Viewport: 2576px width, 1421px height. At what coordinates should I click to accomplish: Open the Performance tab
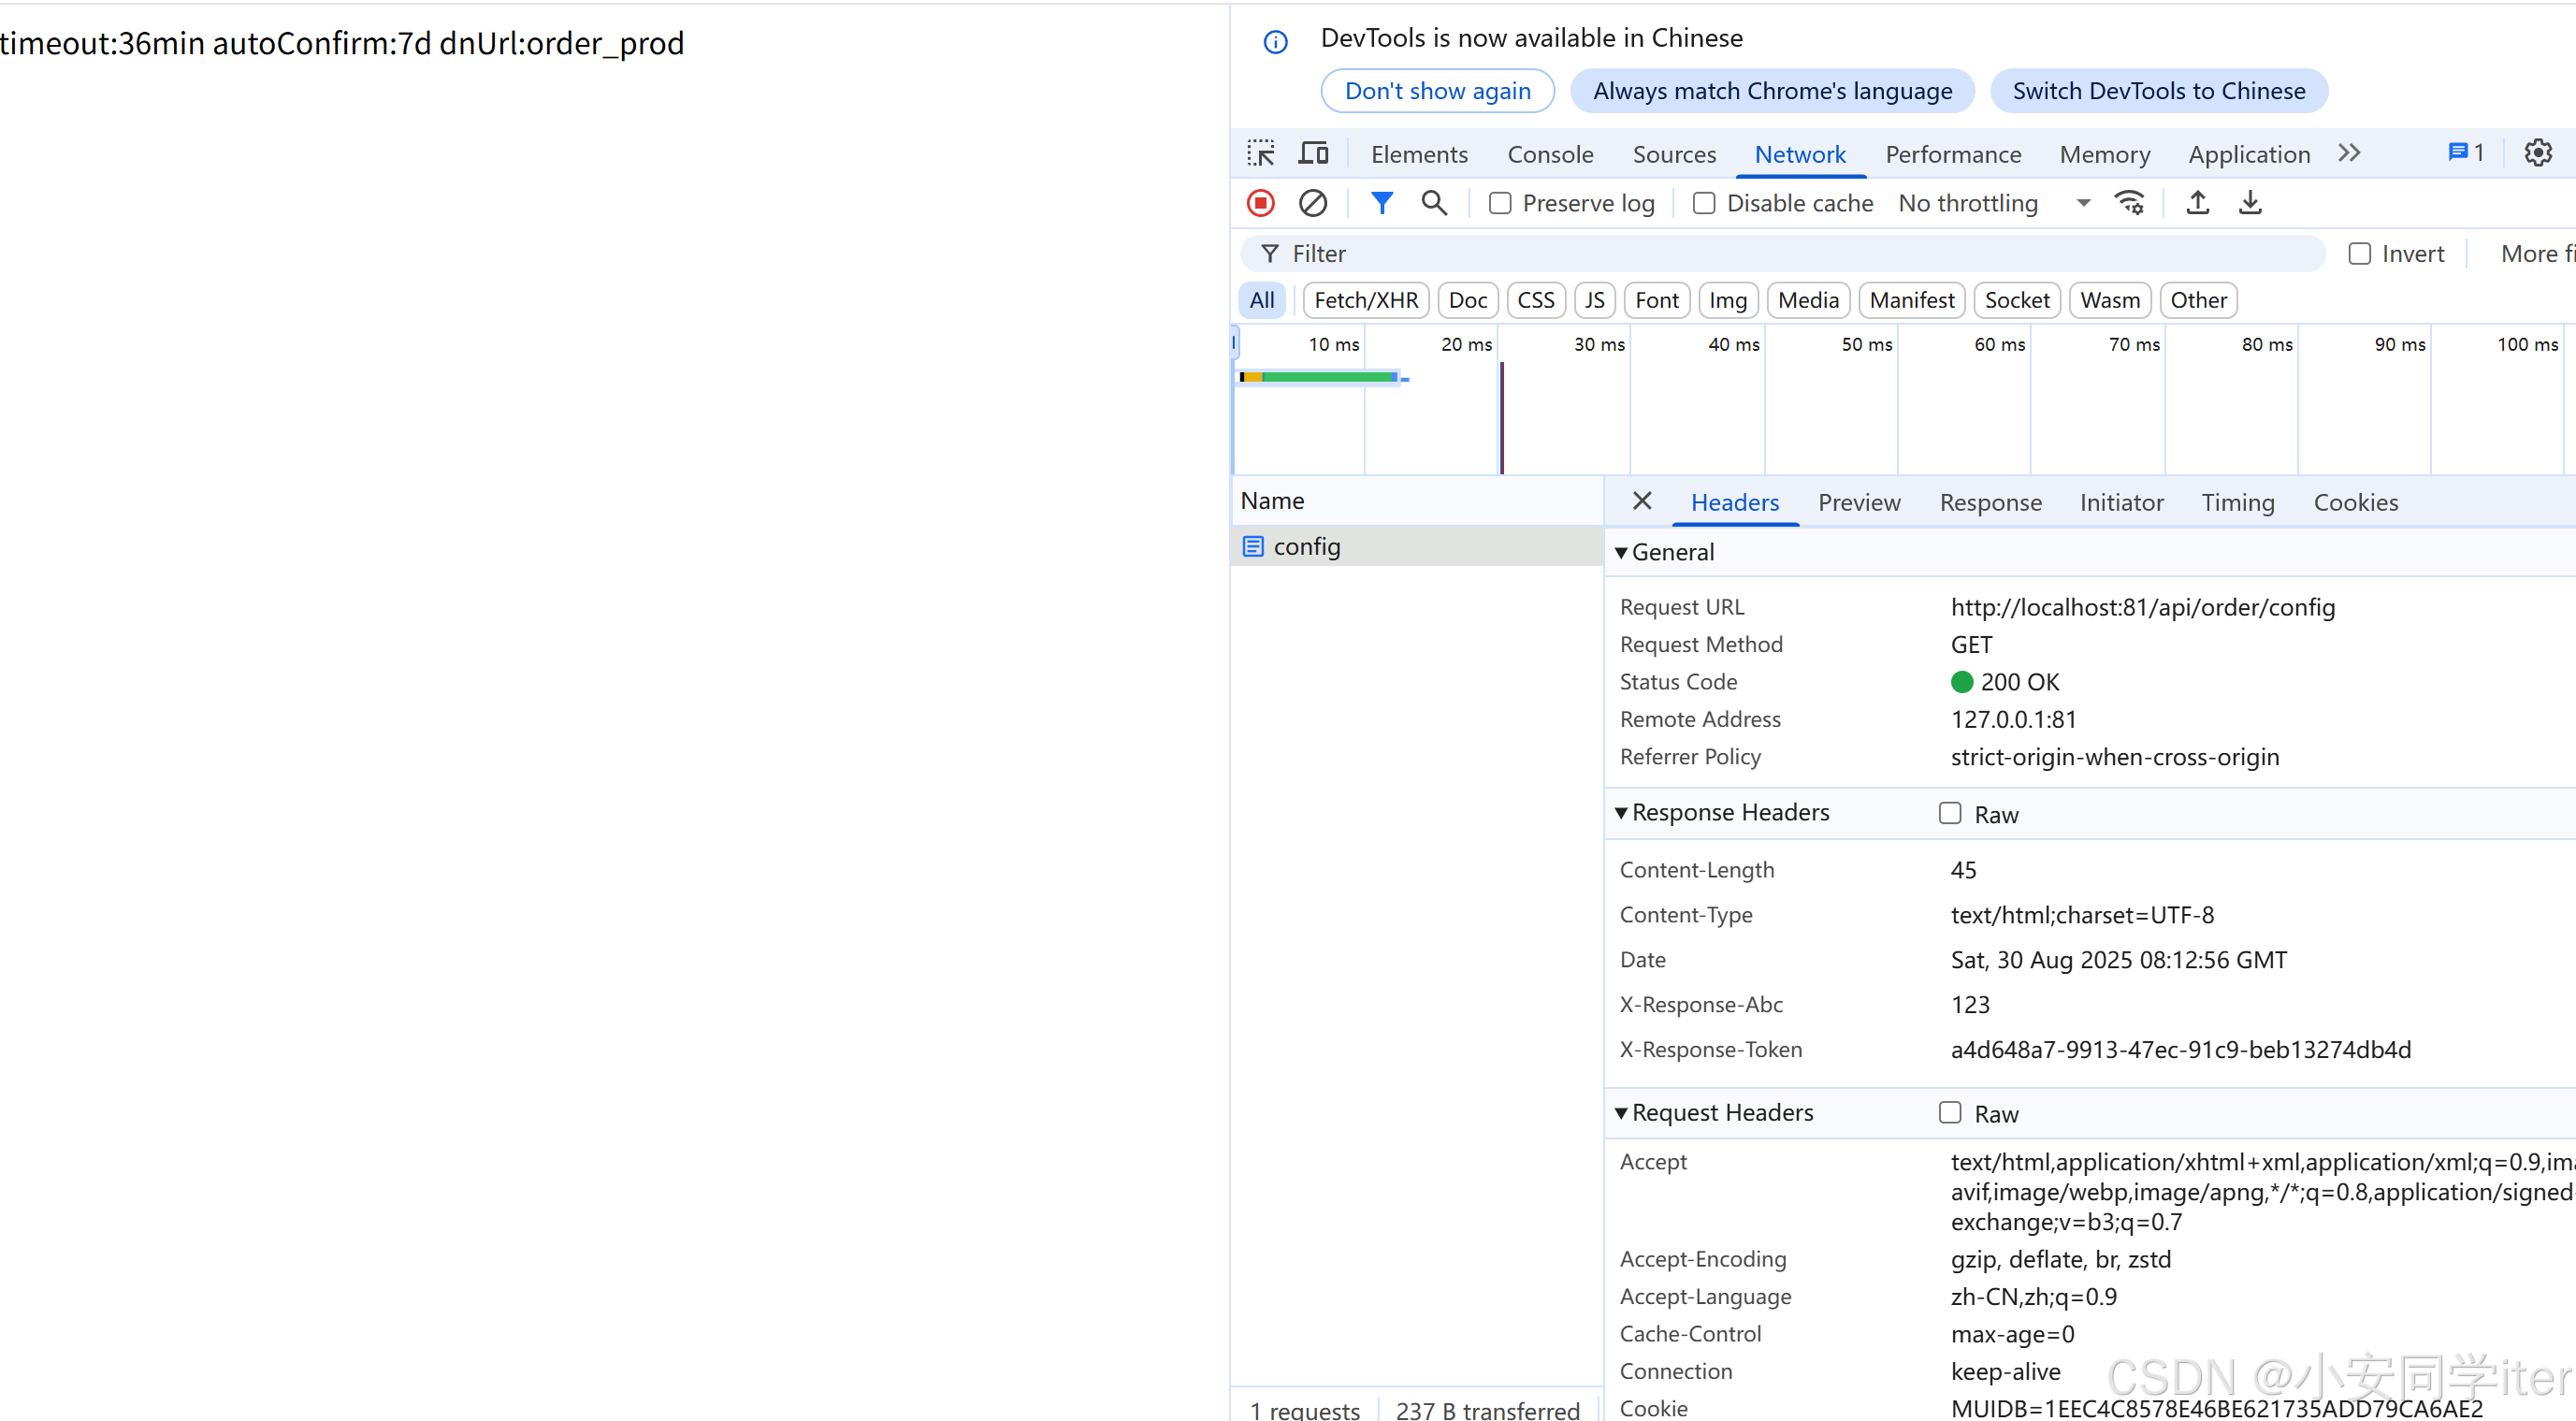1953,154
